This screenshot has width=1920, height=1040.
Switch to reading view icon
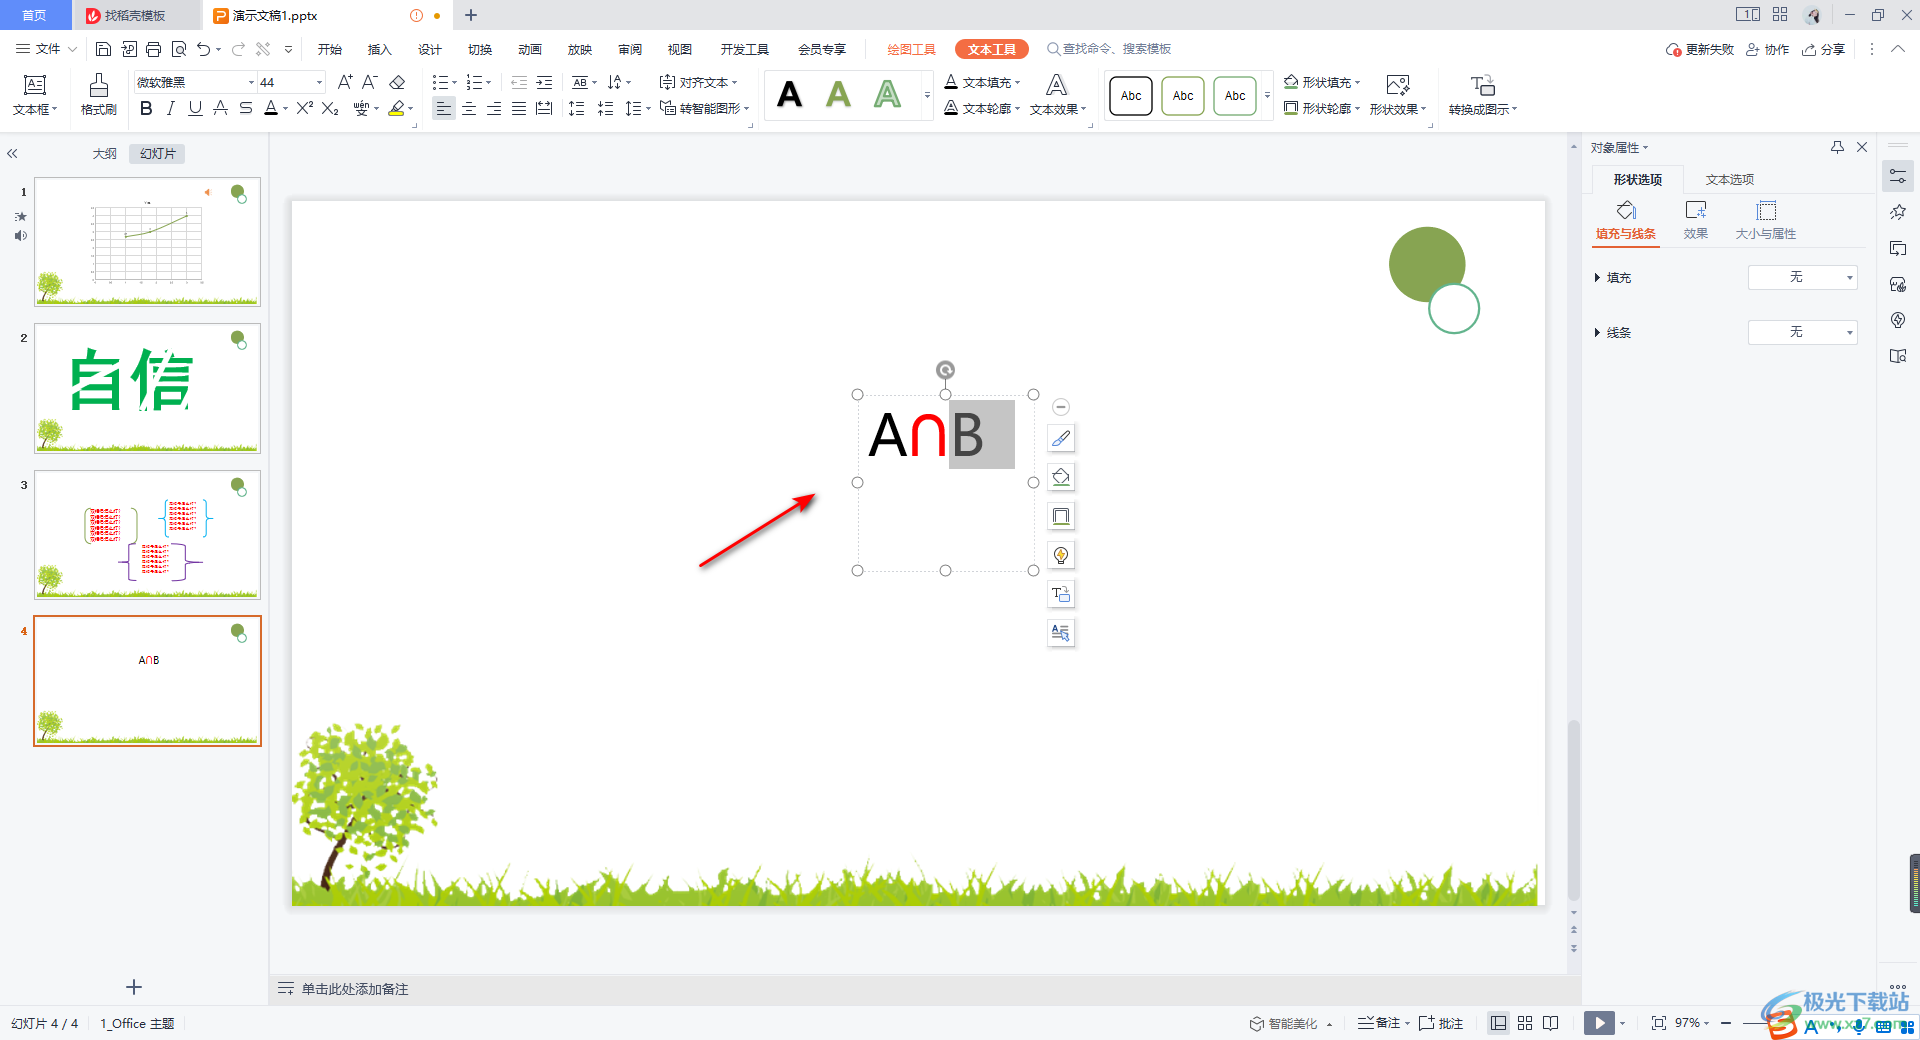1551,1023
